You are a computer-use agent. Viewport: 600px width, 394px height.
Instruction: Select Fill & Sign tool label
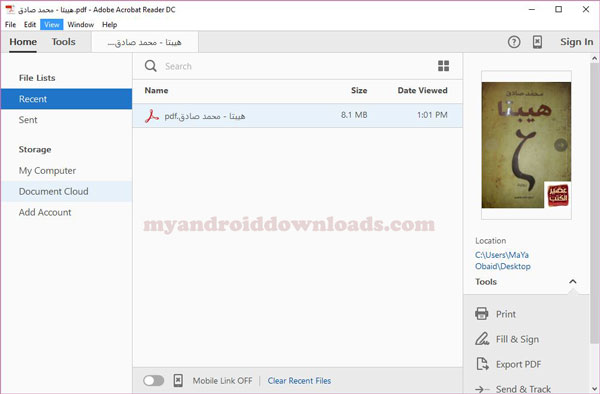point(517,339)
